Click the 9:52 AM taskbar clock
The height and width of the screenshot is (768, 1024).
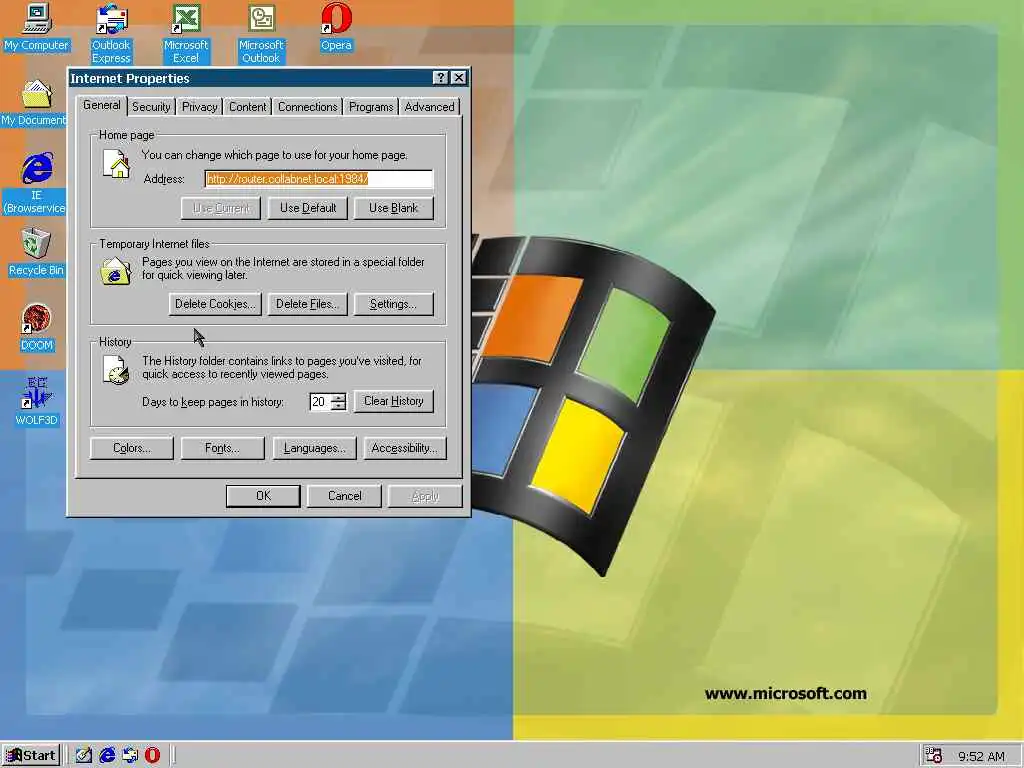pyautogui.click(x=981, y=756)
